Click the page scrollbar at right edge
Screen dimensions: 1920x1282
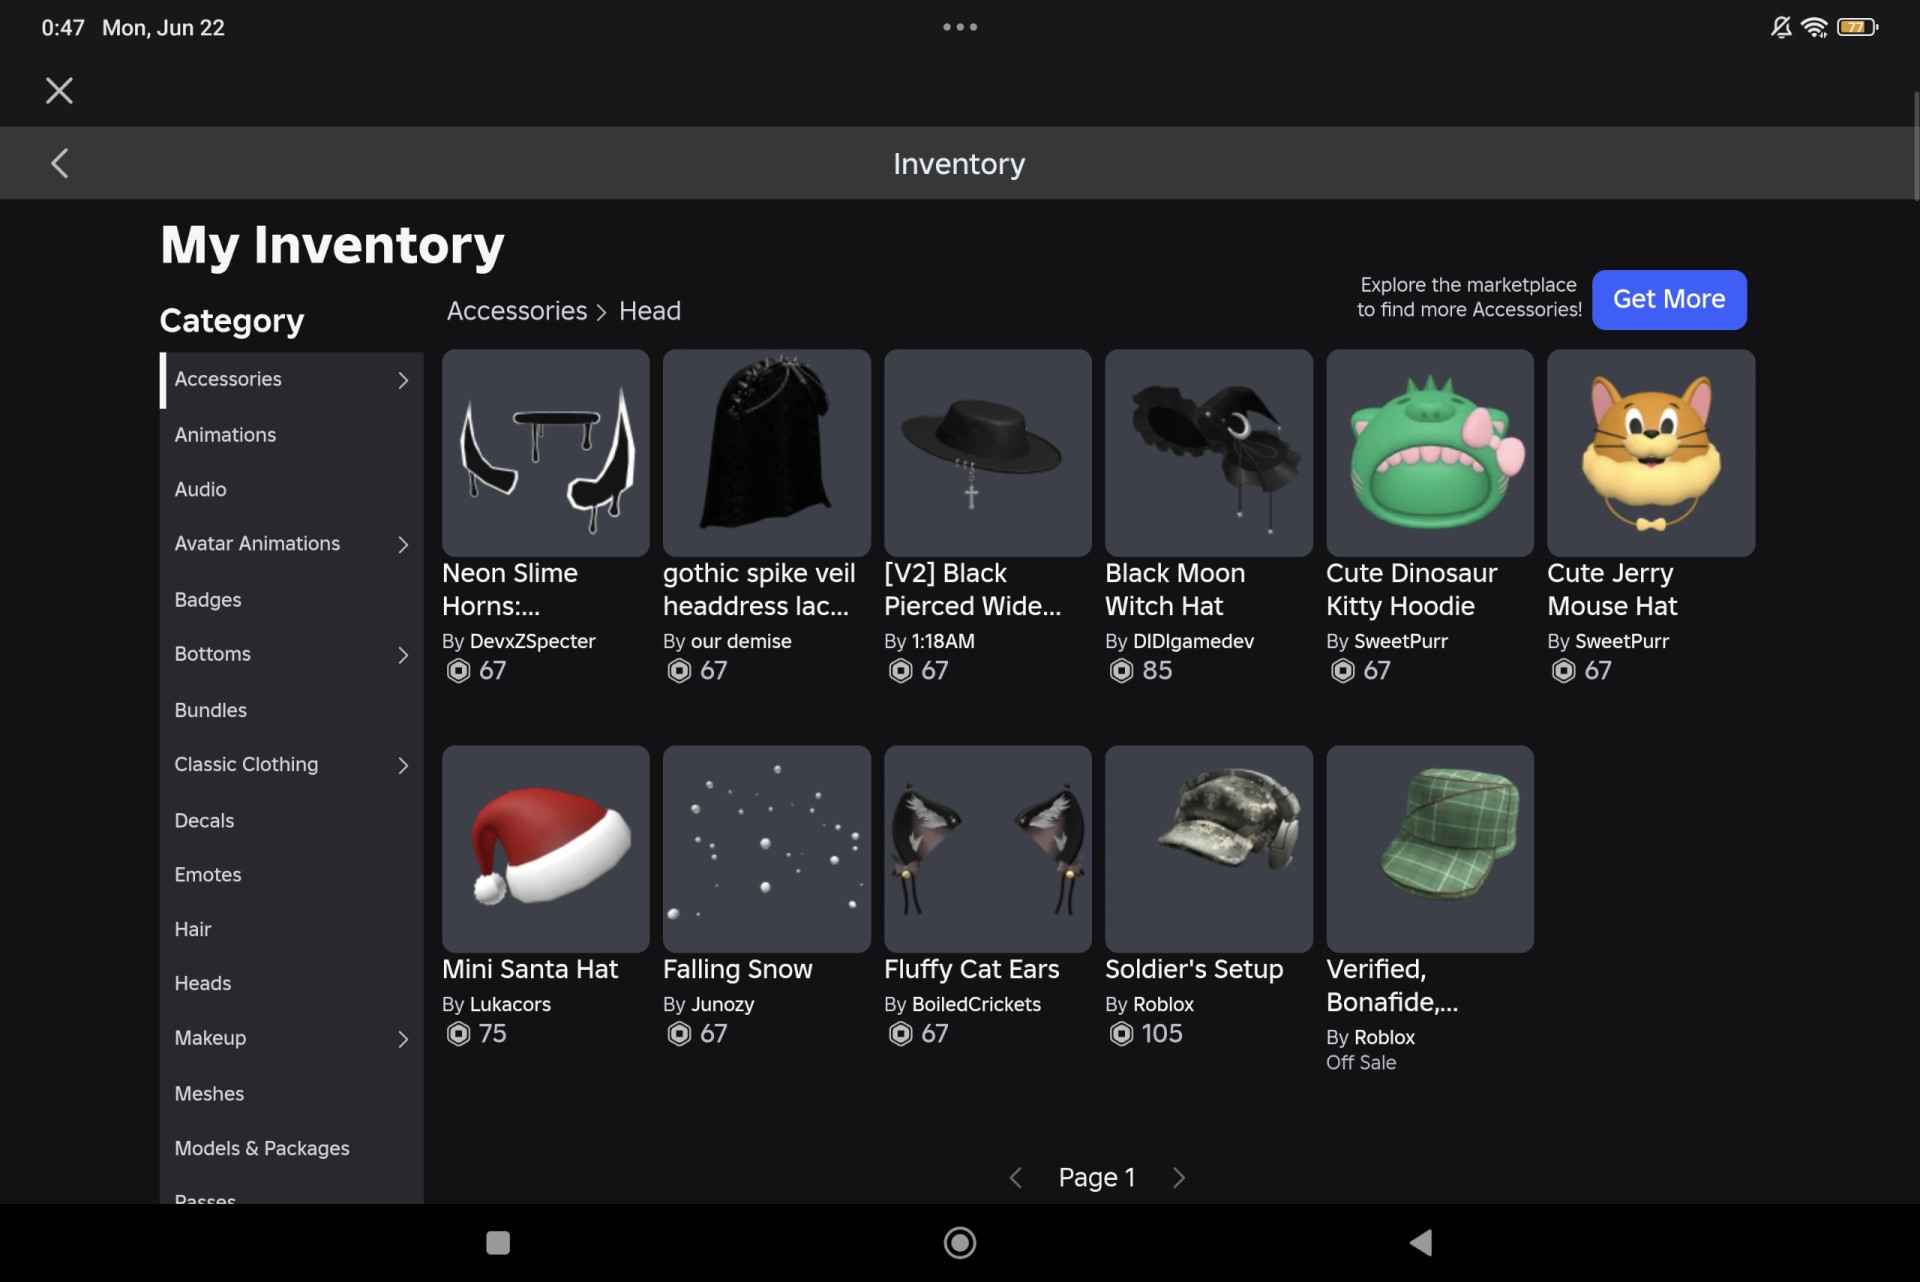1915,147
